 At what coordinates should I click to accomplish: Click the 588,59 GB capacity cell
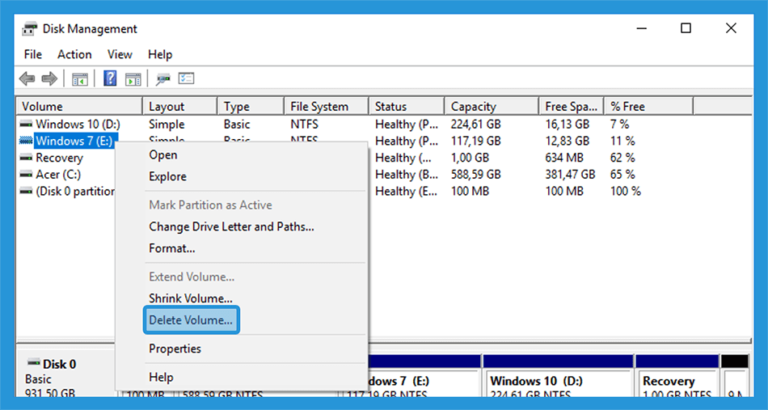coord(476,174)
